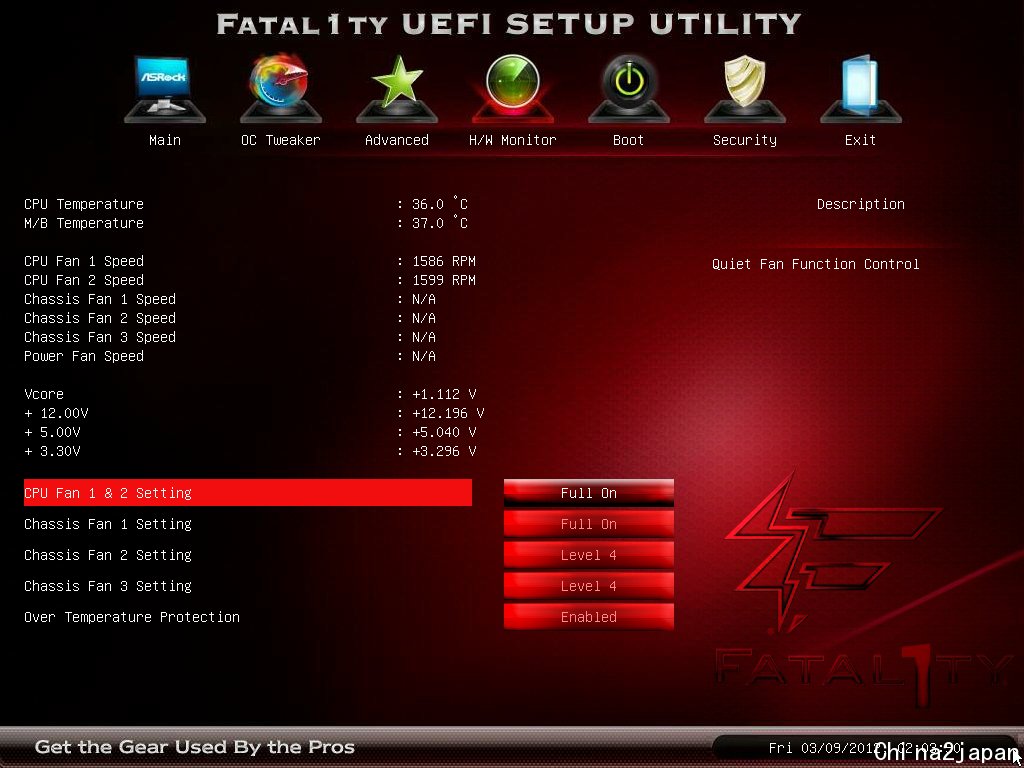Click the '+ 5.00V' label
Screen dimensions: 1024x768
point(52,432)
